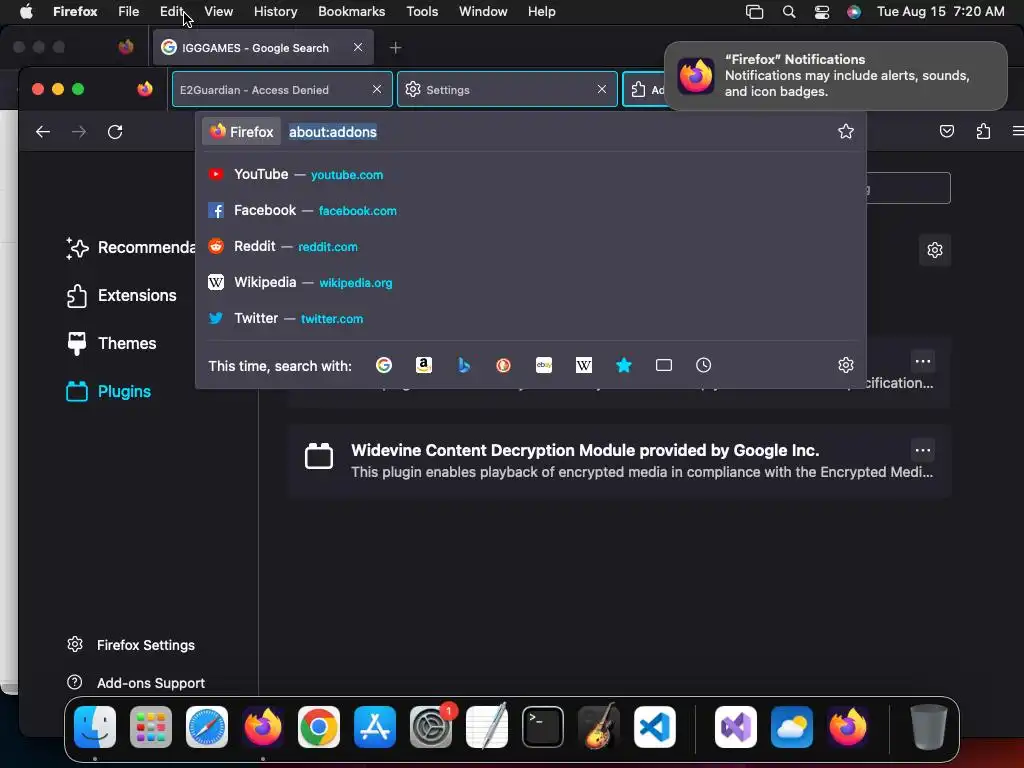The image size is (1024, 768).
Task: Open the View menu
Action: tap(218, 11)
